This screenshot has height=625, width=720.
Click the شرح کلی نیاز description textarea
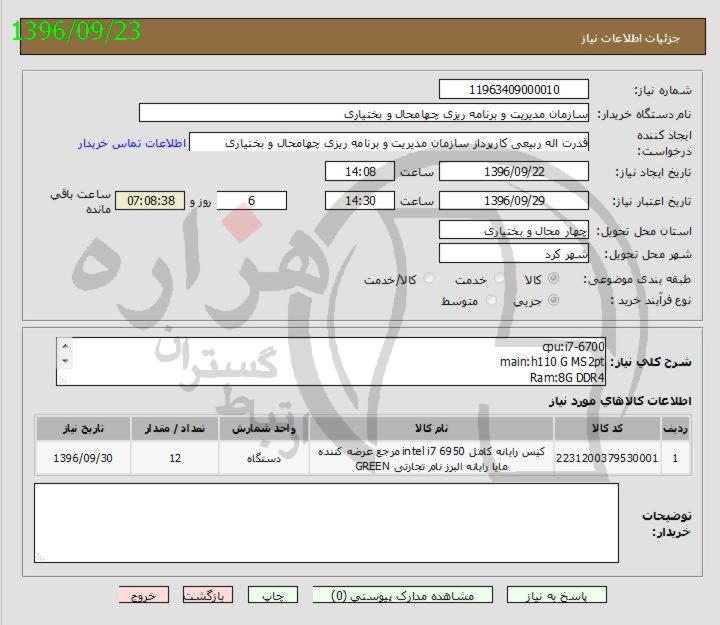(x=331, y=361)
